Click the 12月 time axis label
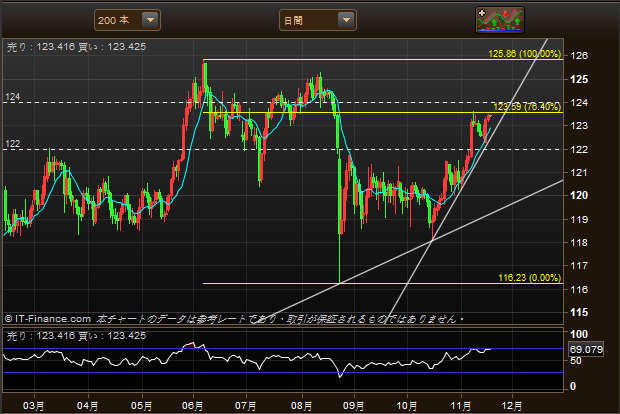Image resolution: width=620 pixels, height=414 pixels. coord(512,406)
